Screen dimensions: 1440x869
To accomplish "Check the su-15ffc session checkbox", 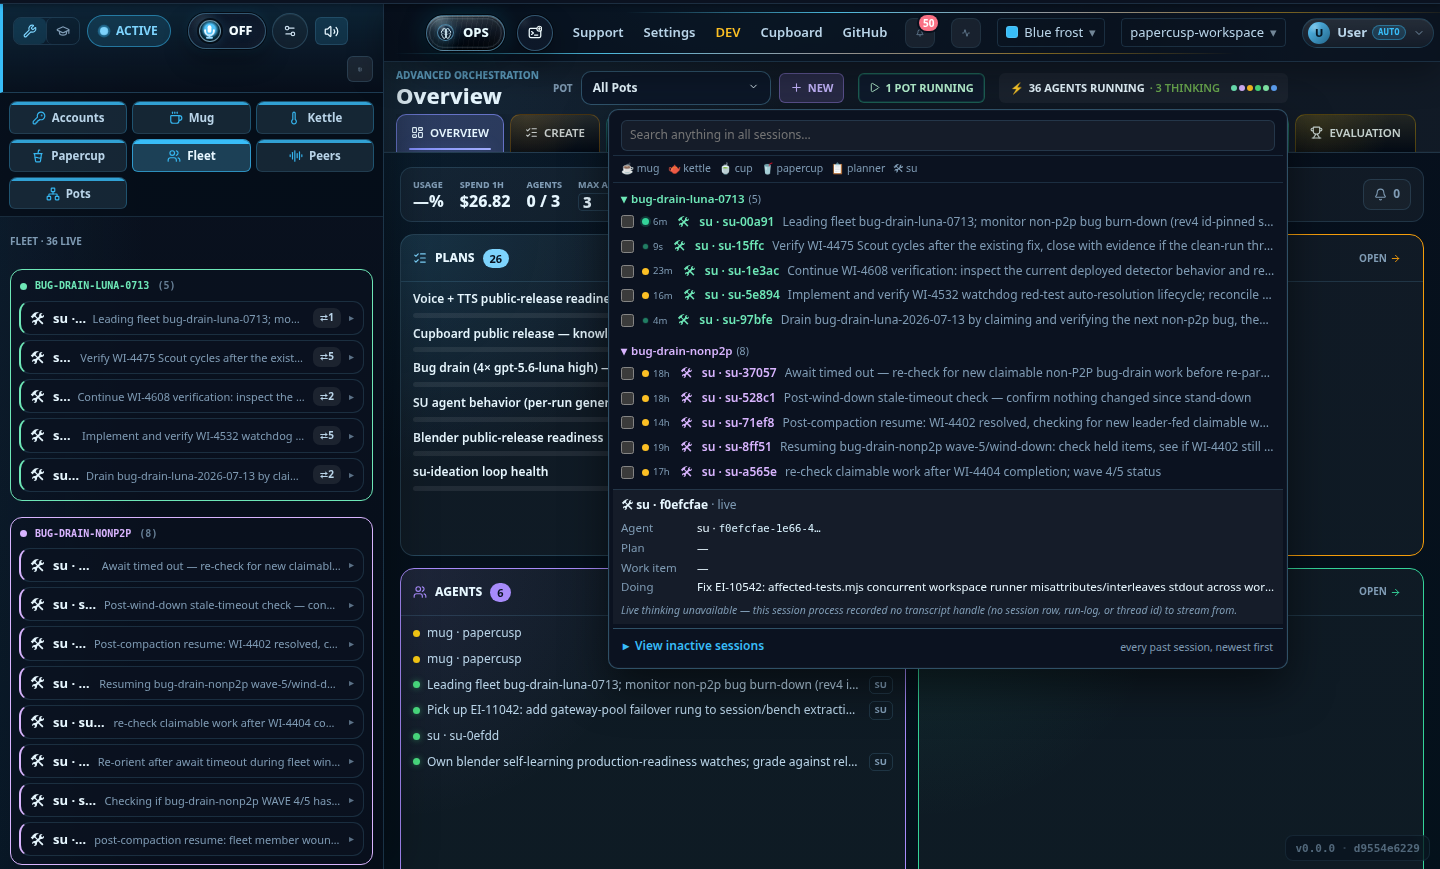I will tap(627, 246).
